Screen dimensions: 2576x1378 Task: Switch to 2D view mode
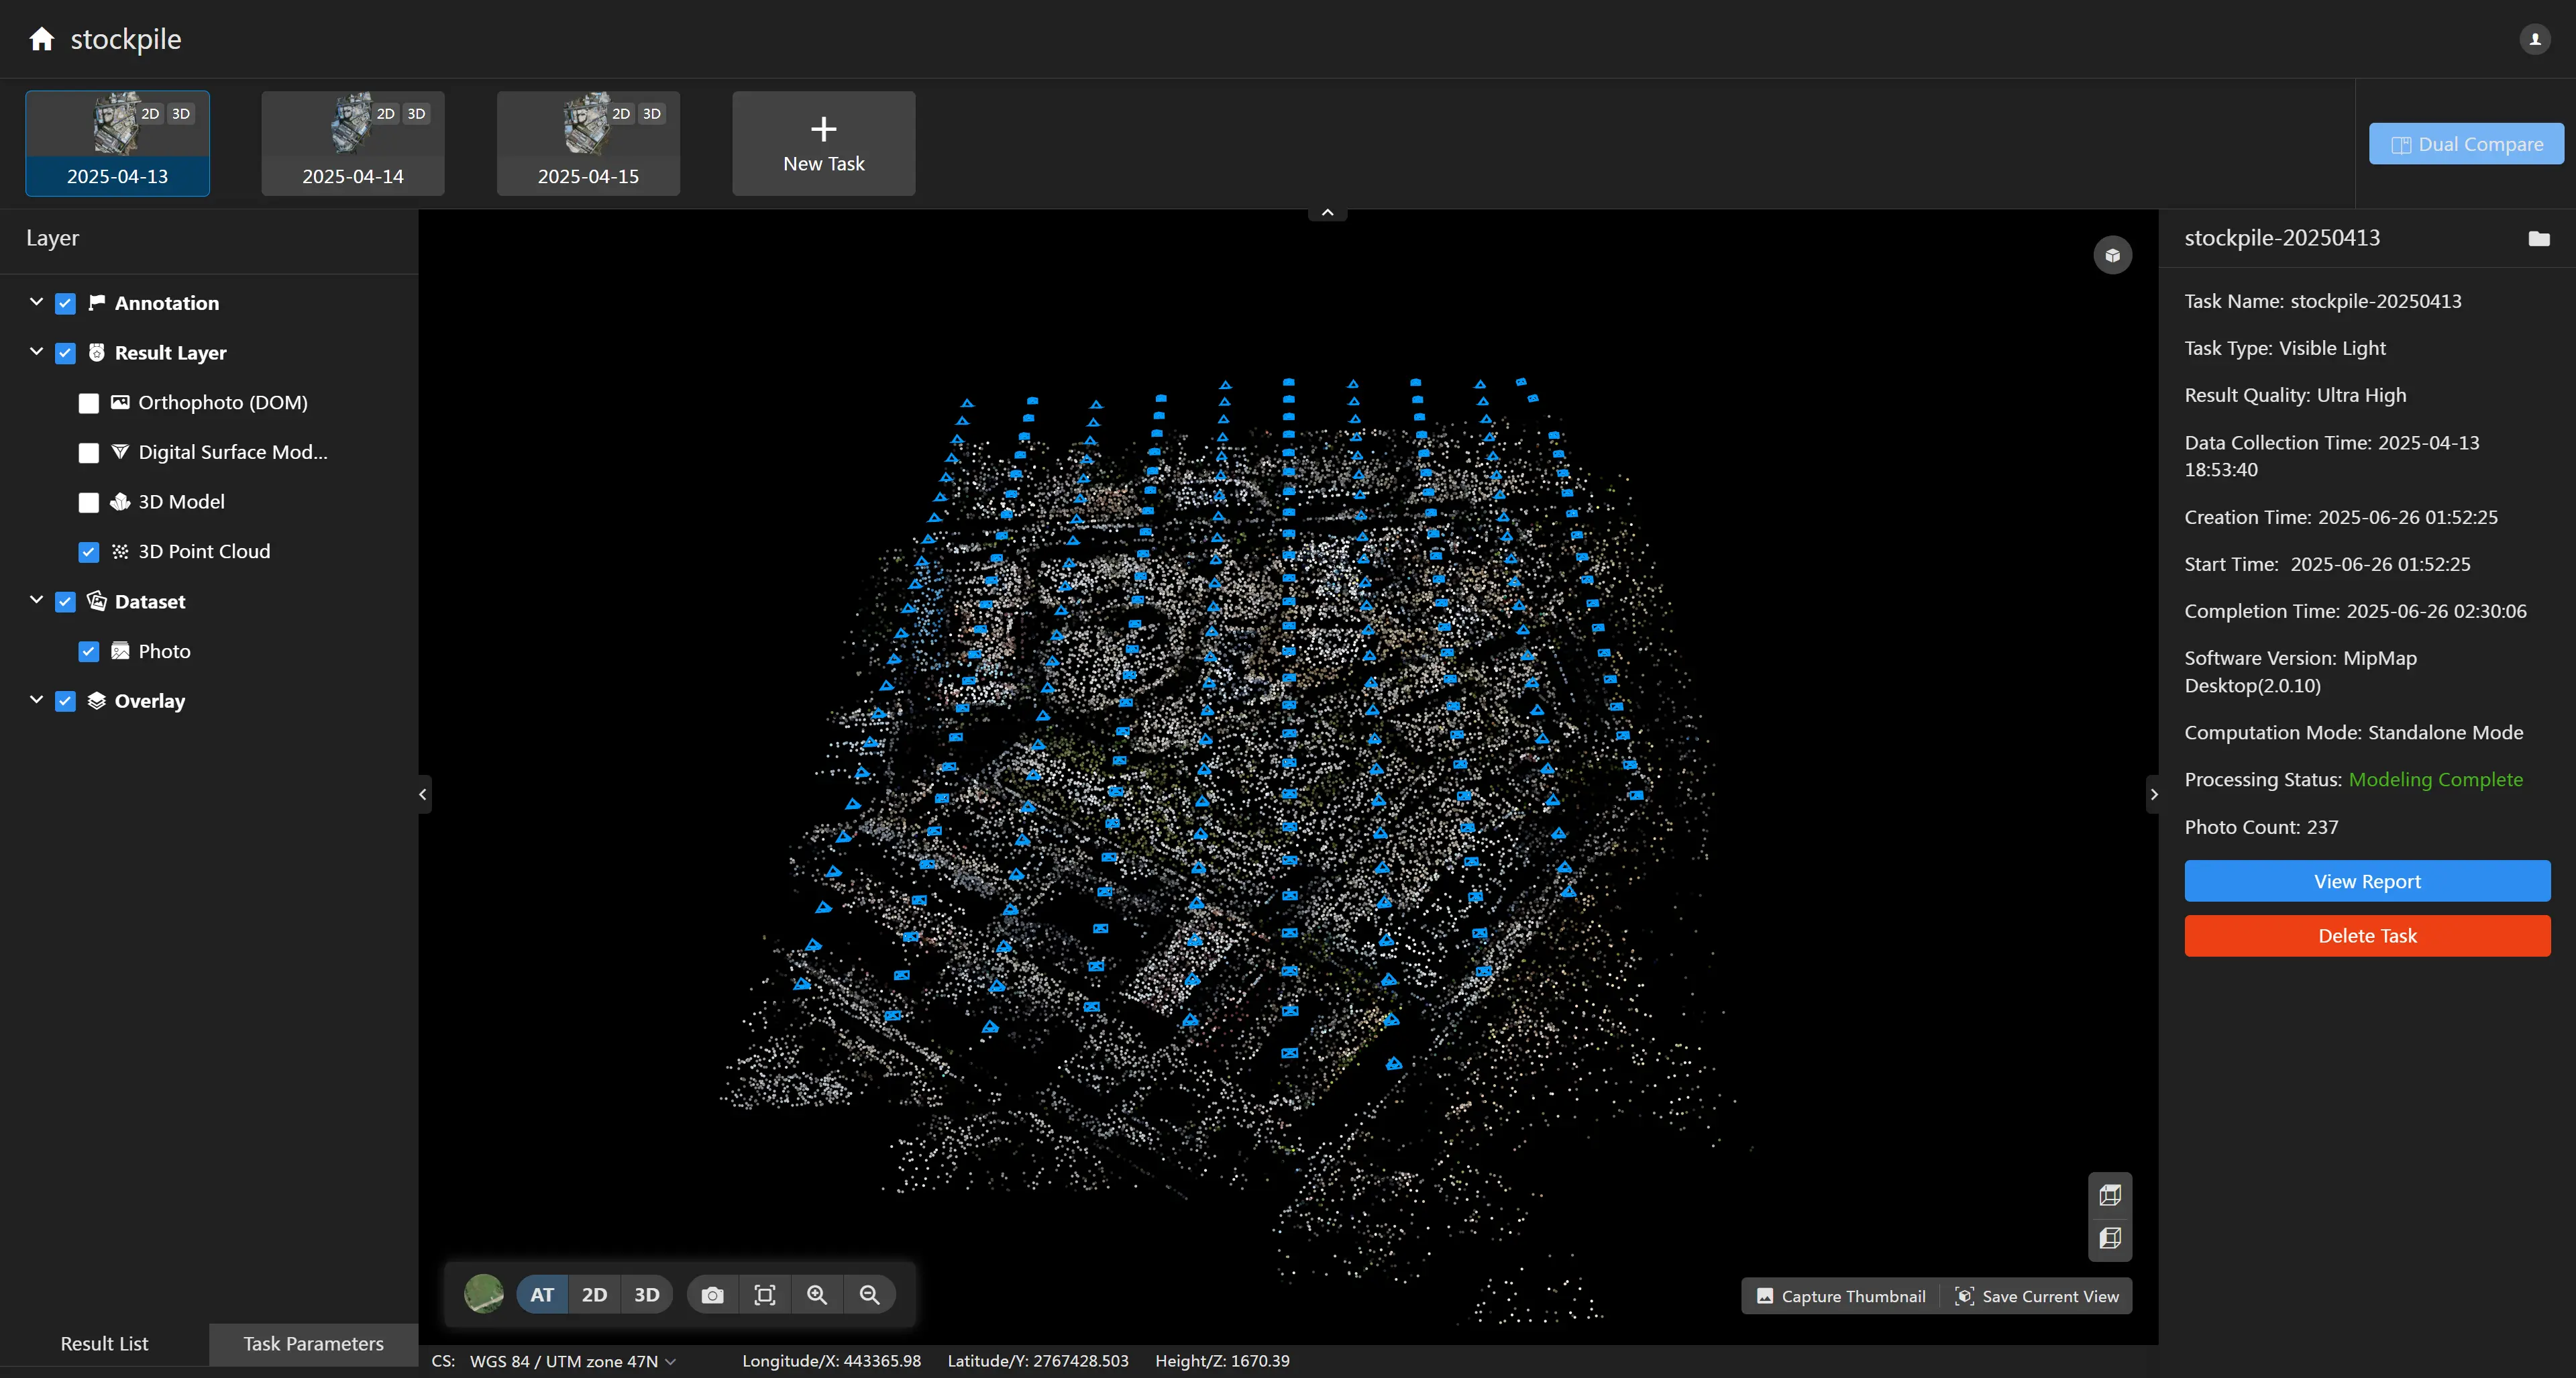coord(594,1295)
